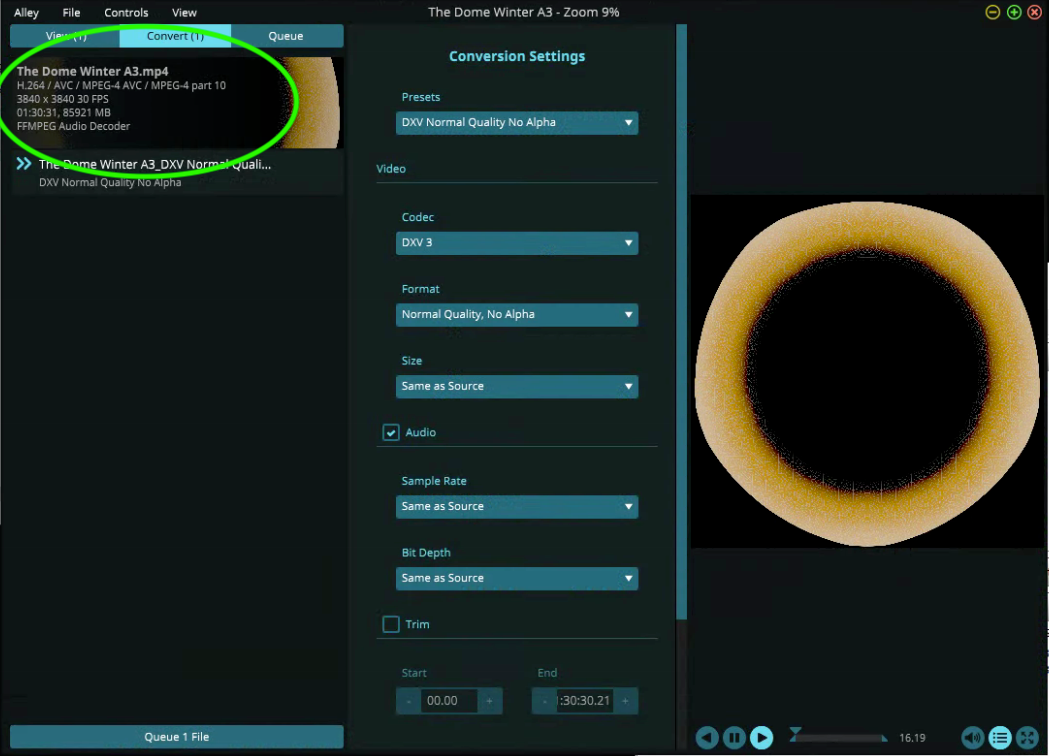The image size is (1049, 756).
Task: Open the Presets dropdown
Action: tap(516, 123)
